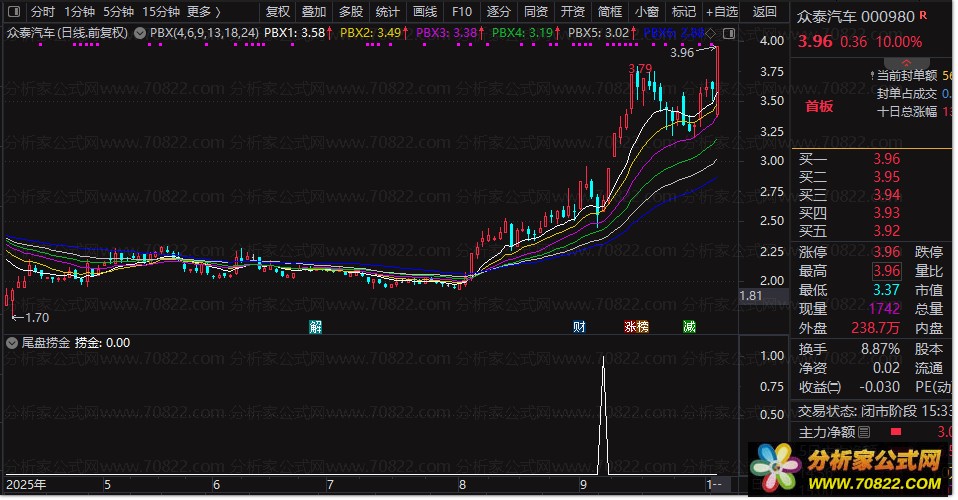958x500 pixels.
Task: Open the 多股 multi-stock view
Action: tap(351, 12)
